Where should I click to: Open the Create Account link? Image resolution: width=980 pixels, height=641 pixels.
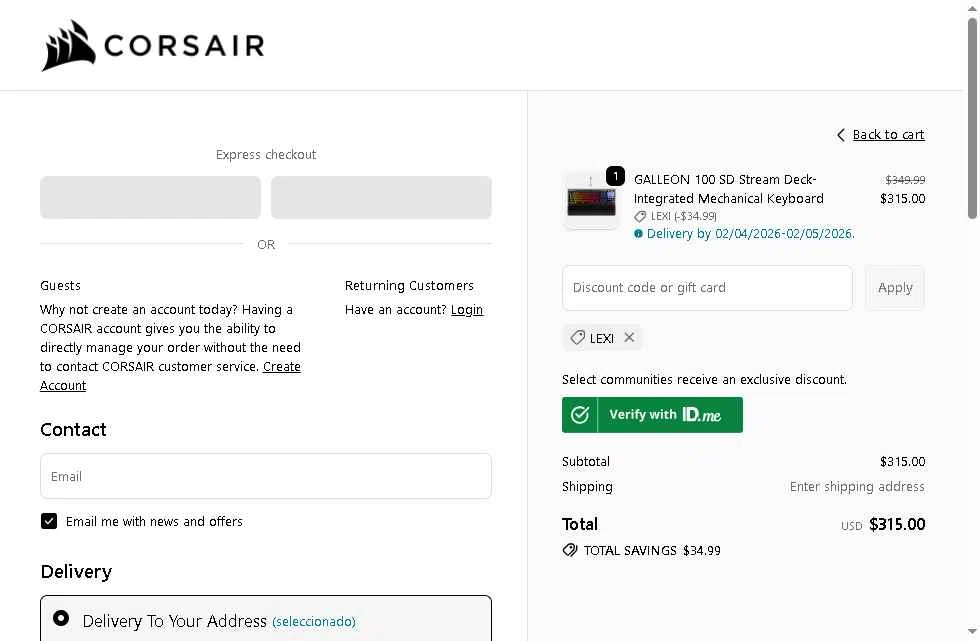pos(170,375)
